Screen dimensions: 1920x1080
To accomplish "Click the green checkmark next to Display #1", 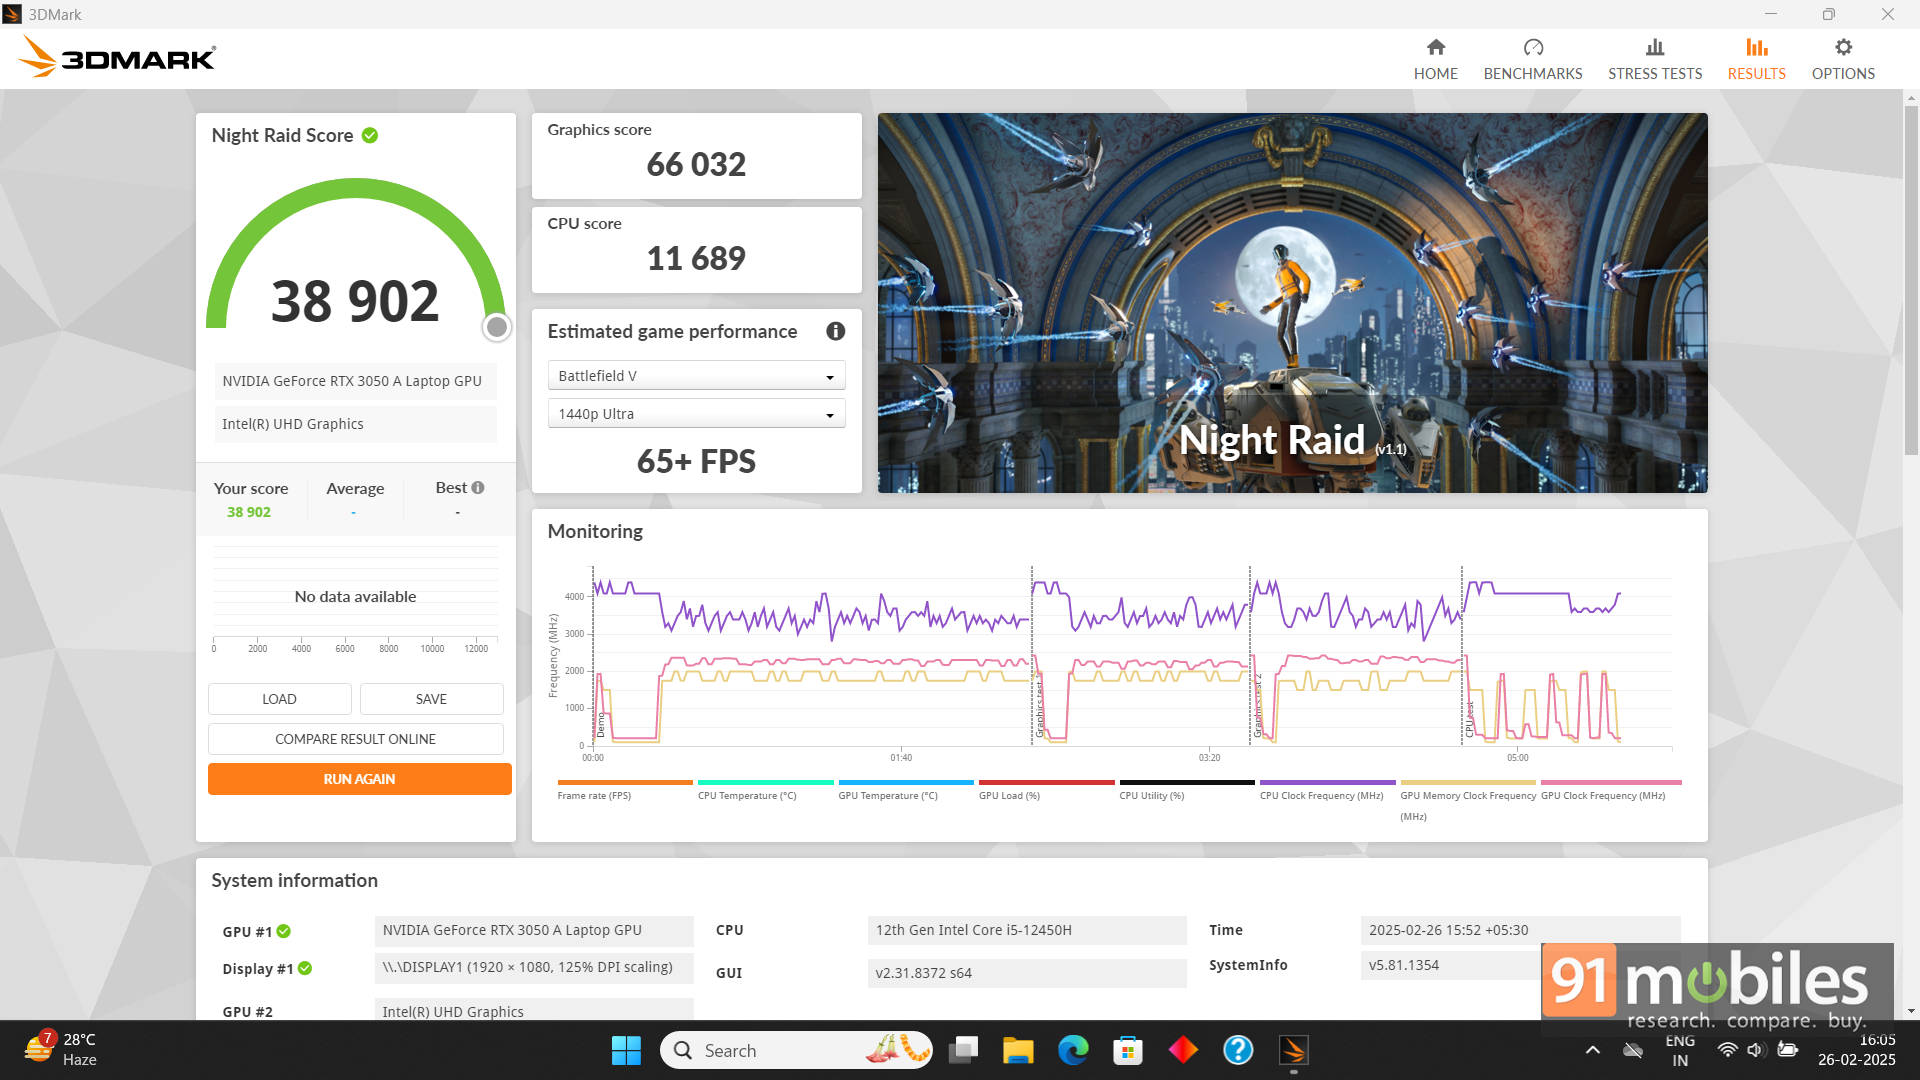I will 305,968.
